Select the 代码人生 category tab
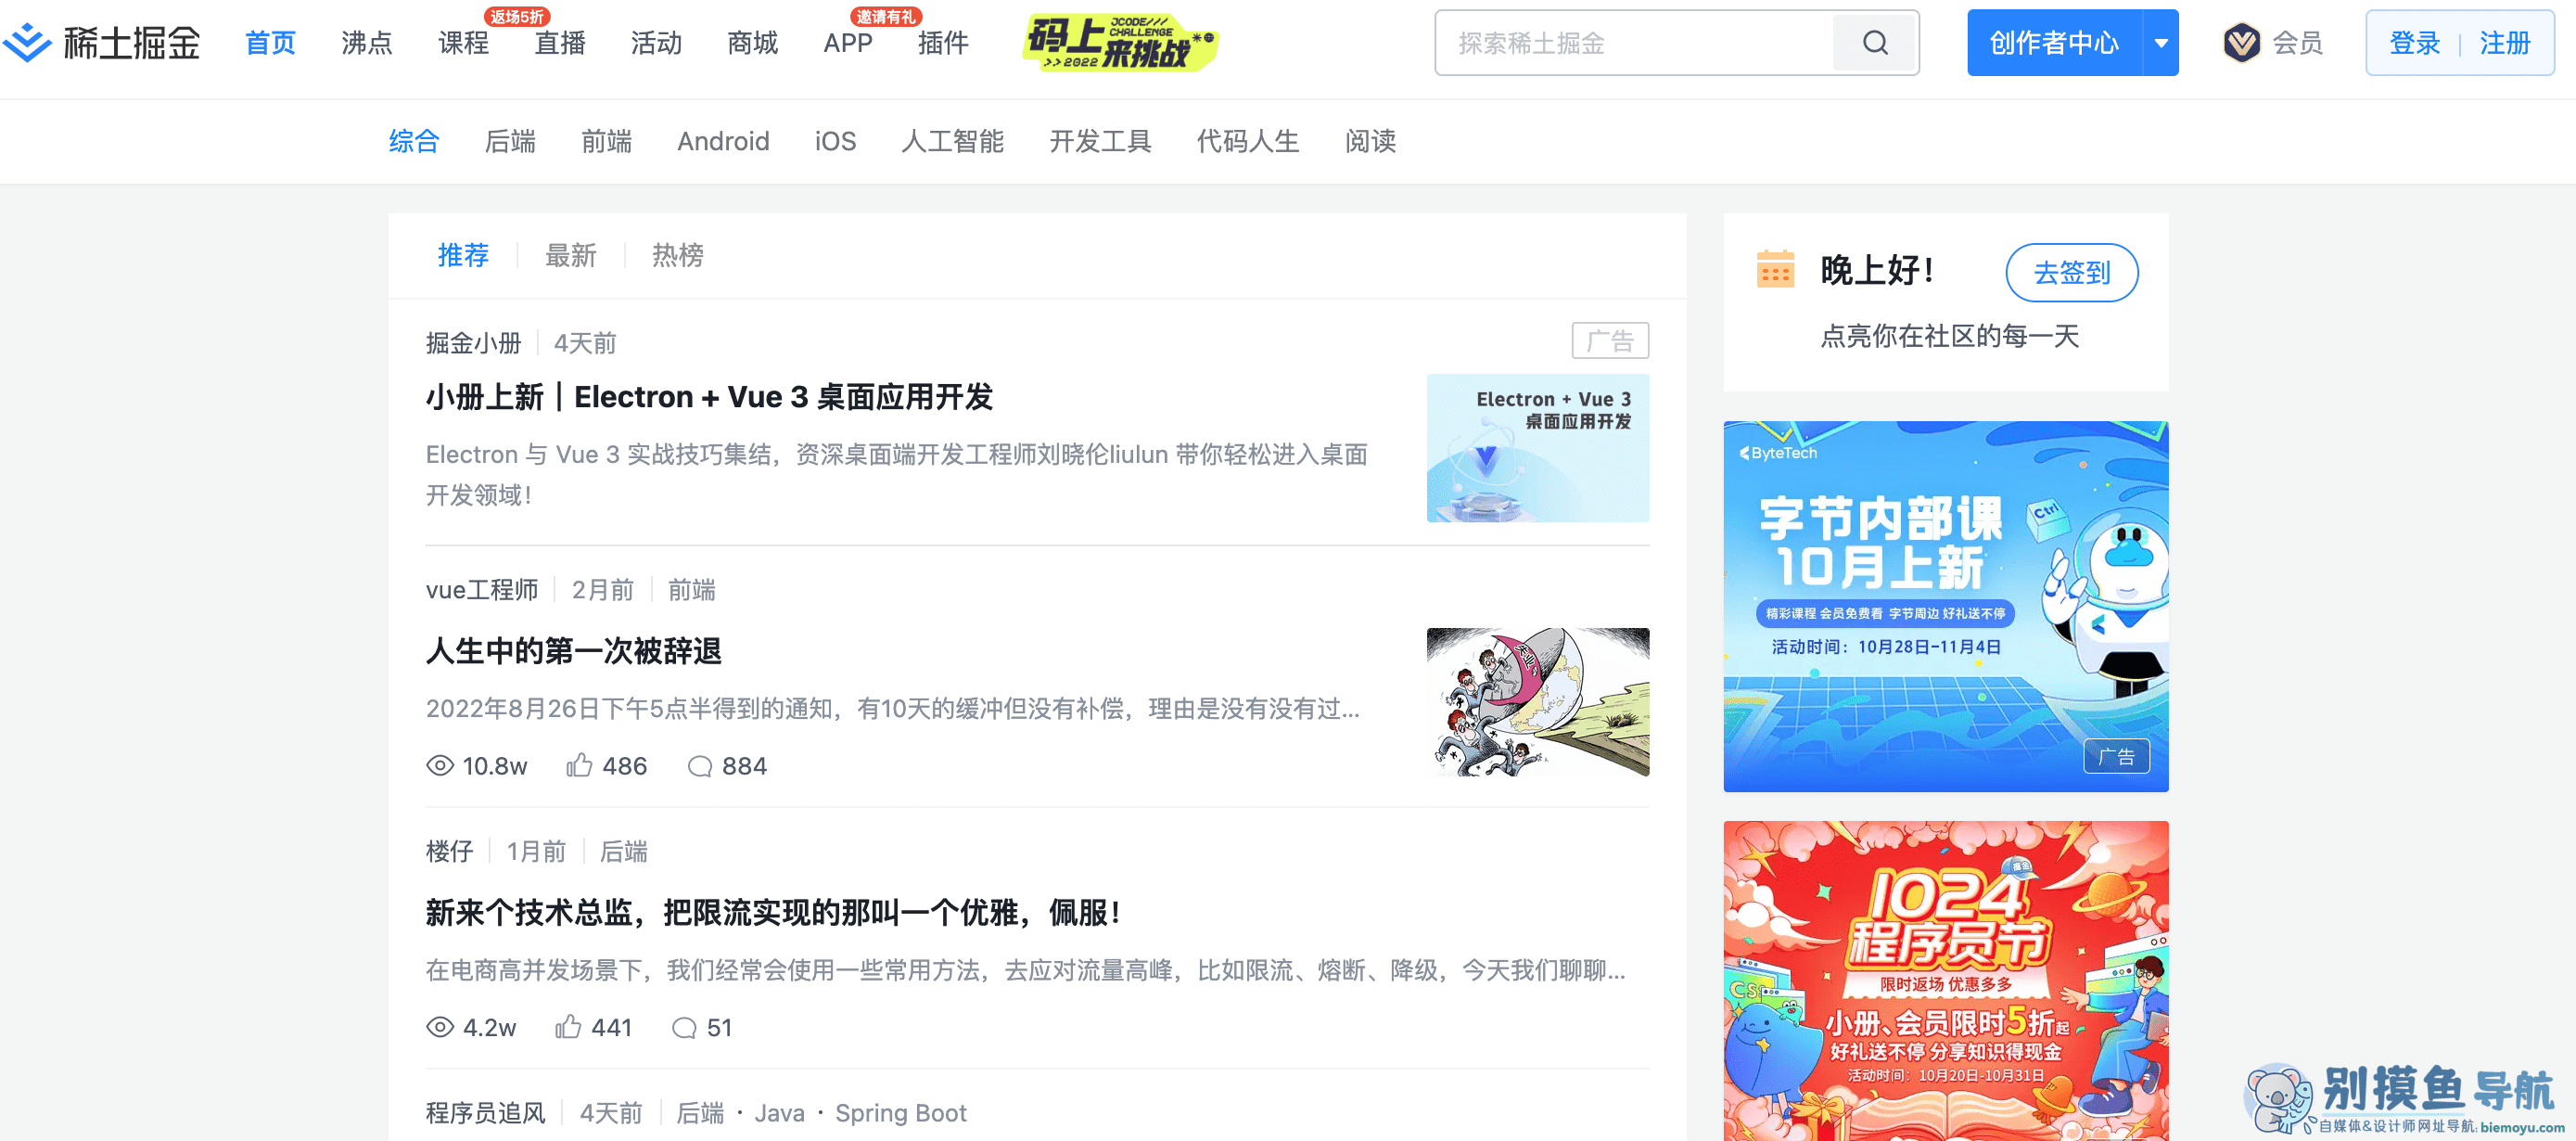The image size is (2576, 1141). 1247,141
